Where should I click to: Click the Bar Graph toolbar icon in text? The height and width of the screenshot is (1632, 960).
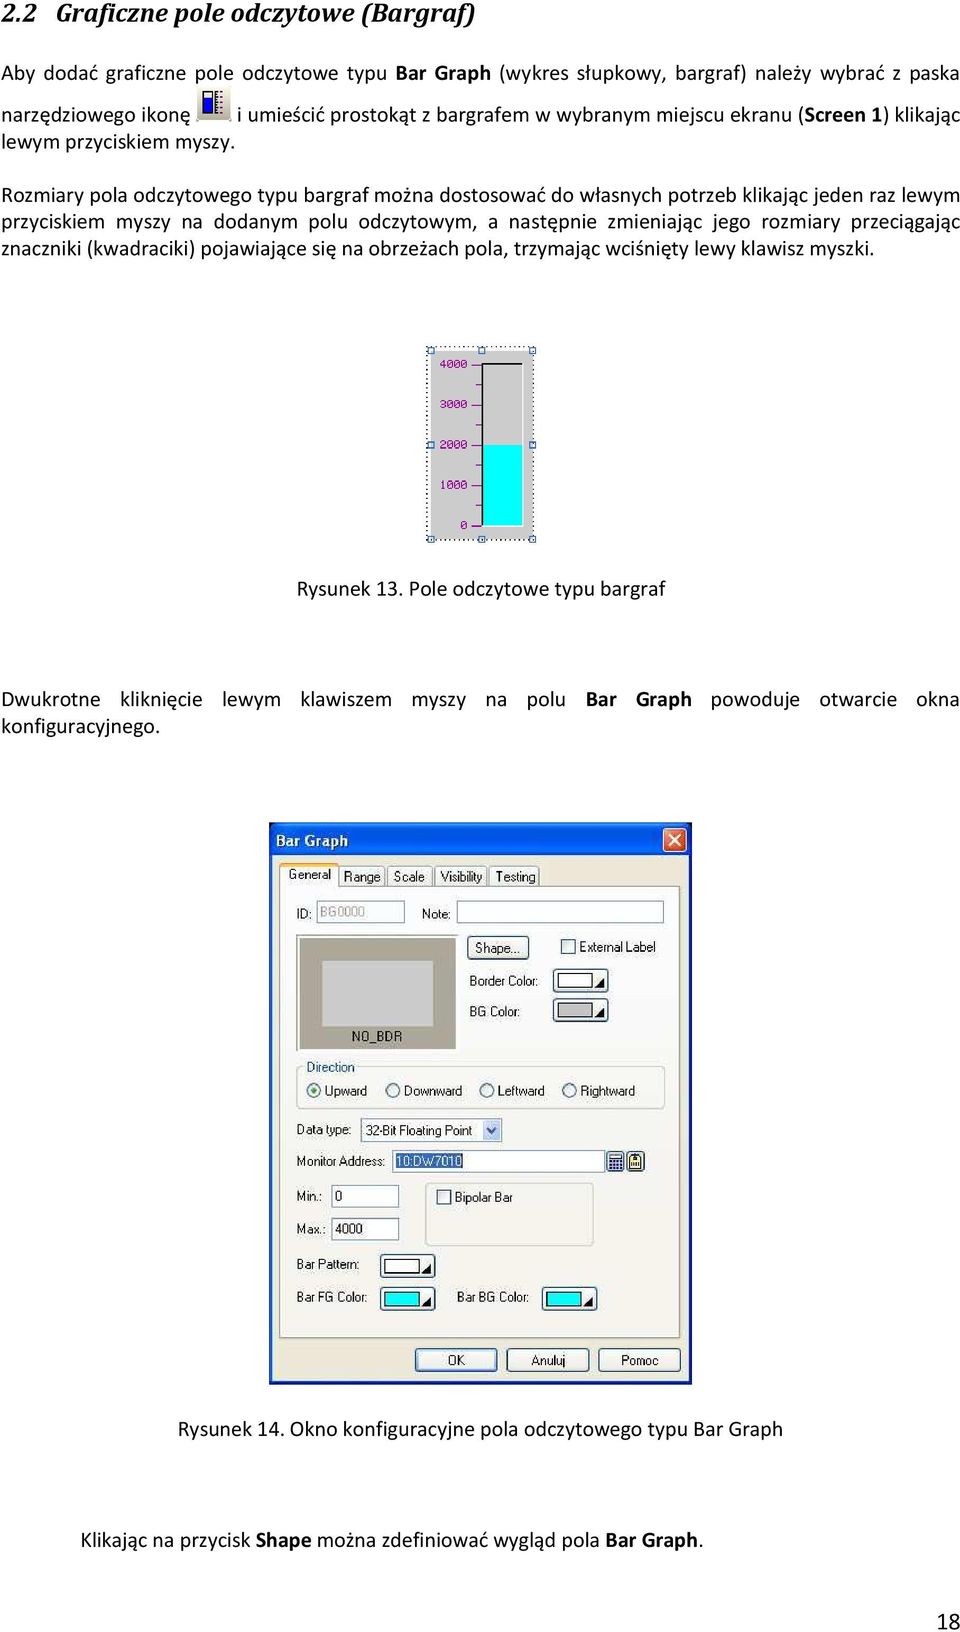[x=213, y=104]
